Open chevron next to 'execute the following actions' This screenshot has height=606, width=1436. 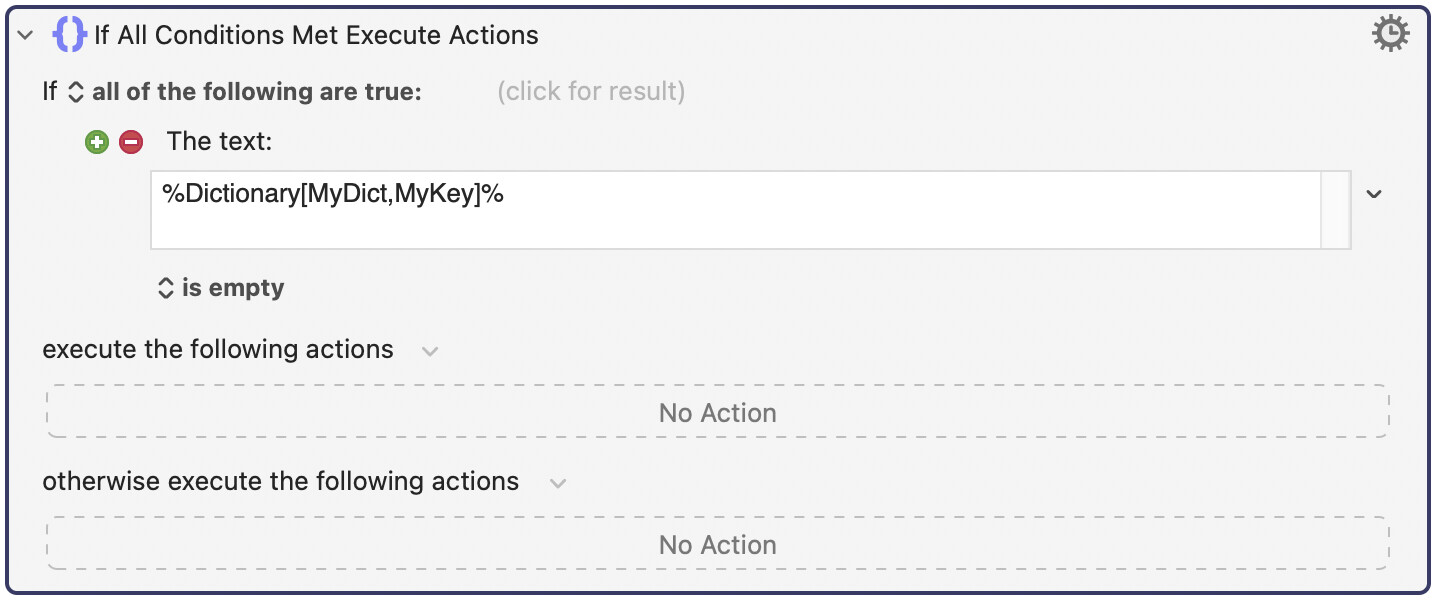(430, 351)
